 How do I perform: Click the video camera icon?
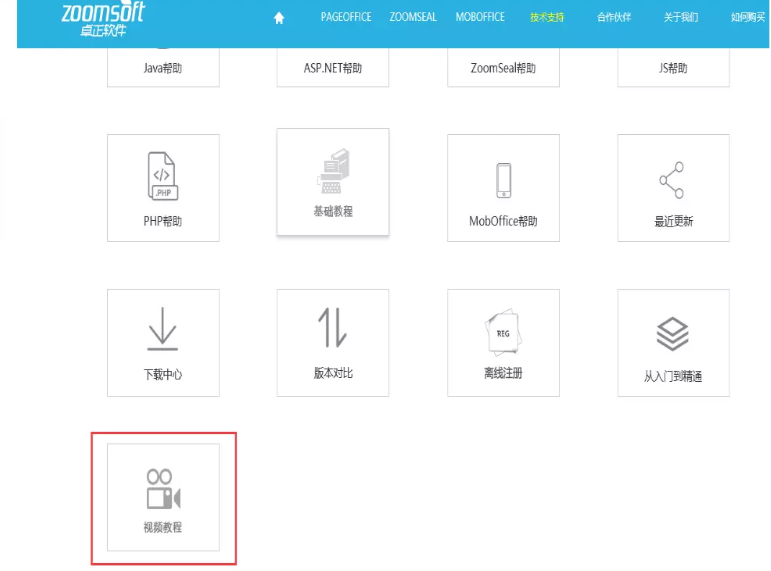pos(163,489)
